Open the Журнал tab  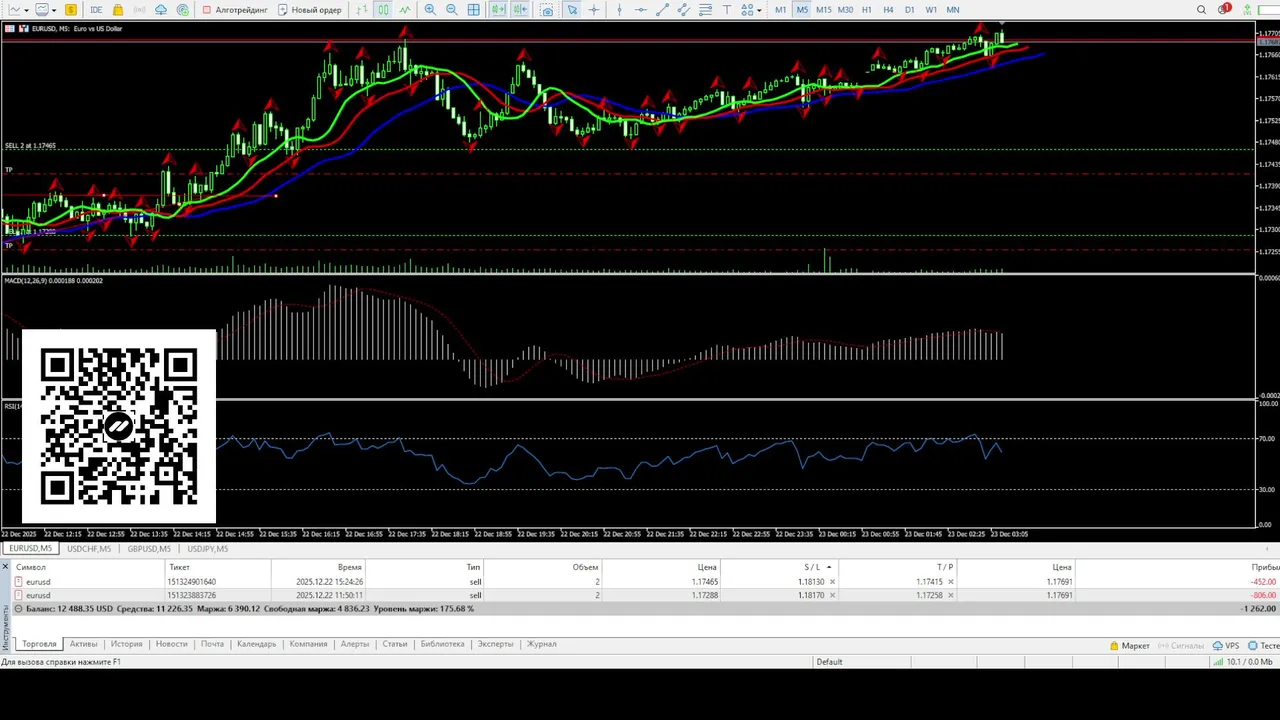(541, 644)
